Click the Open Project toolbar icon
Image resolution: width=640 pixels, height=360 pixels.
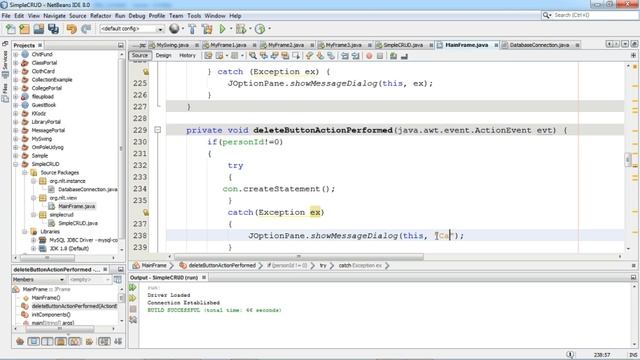(x=39, y=29)
